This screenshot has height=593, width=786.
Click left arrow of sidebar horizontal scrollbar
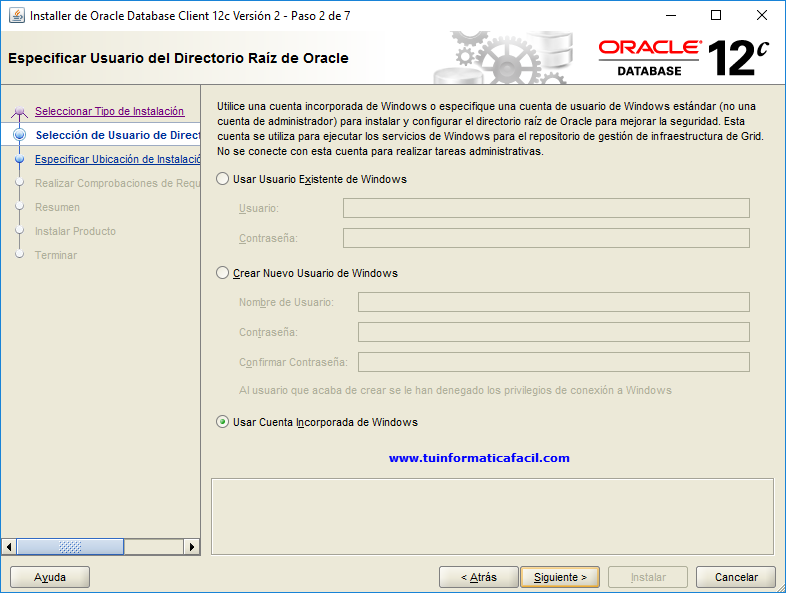coord(9,547)
